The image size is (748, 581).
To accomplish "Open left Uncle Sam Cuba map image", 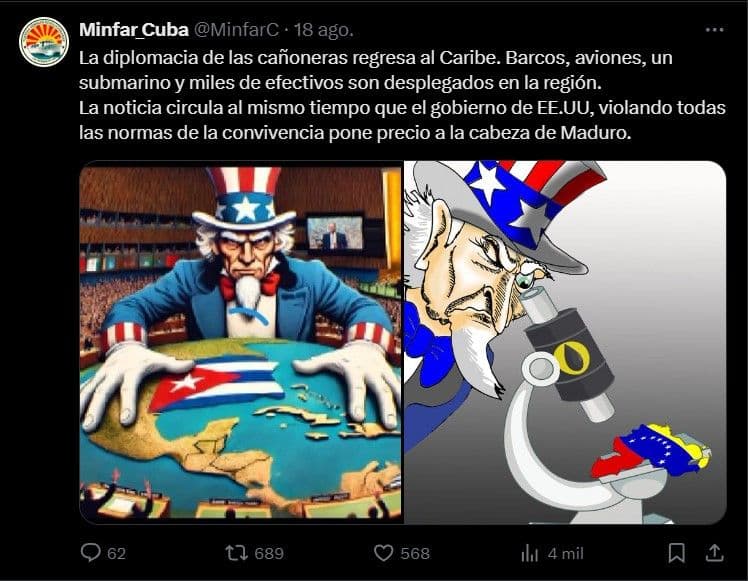I will point(241,342).
